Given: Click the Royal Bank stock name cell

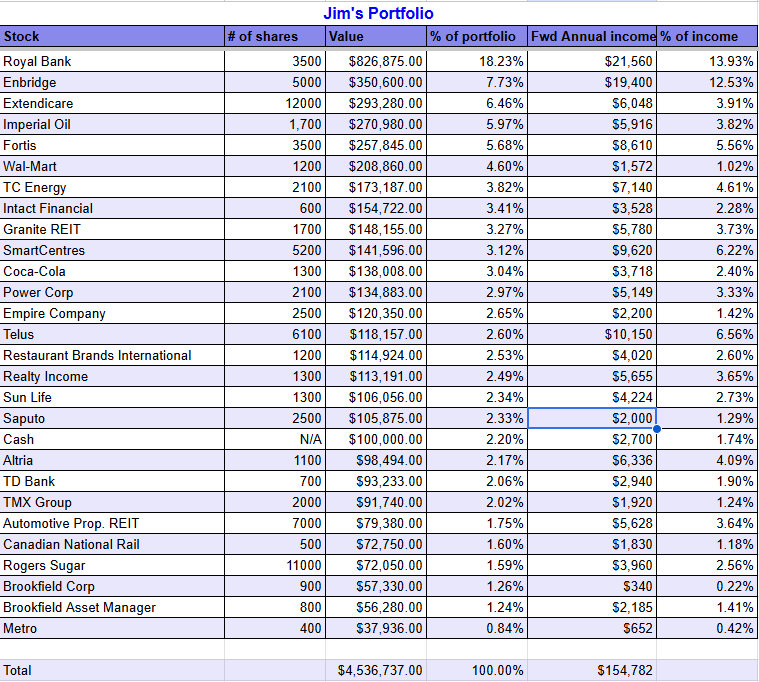Looking at the screenshot, I should (x=112, y=61).
